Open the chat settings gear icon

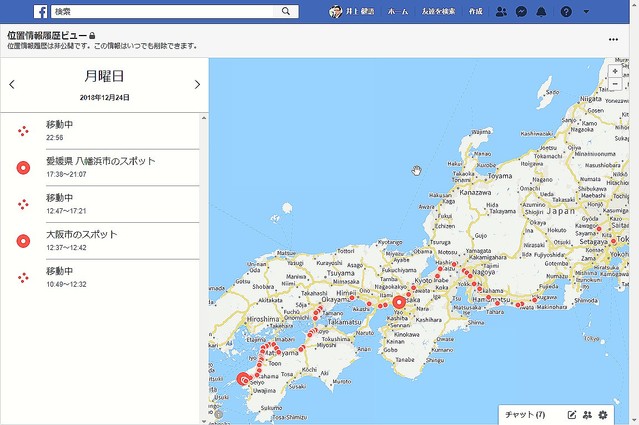(603, 415)
